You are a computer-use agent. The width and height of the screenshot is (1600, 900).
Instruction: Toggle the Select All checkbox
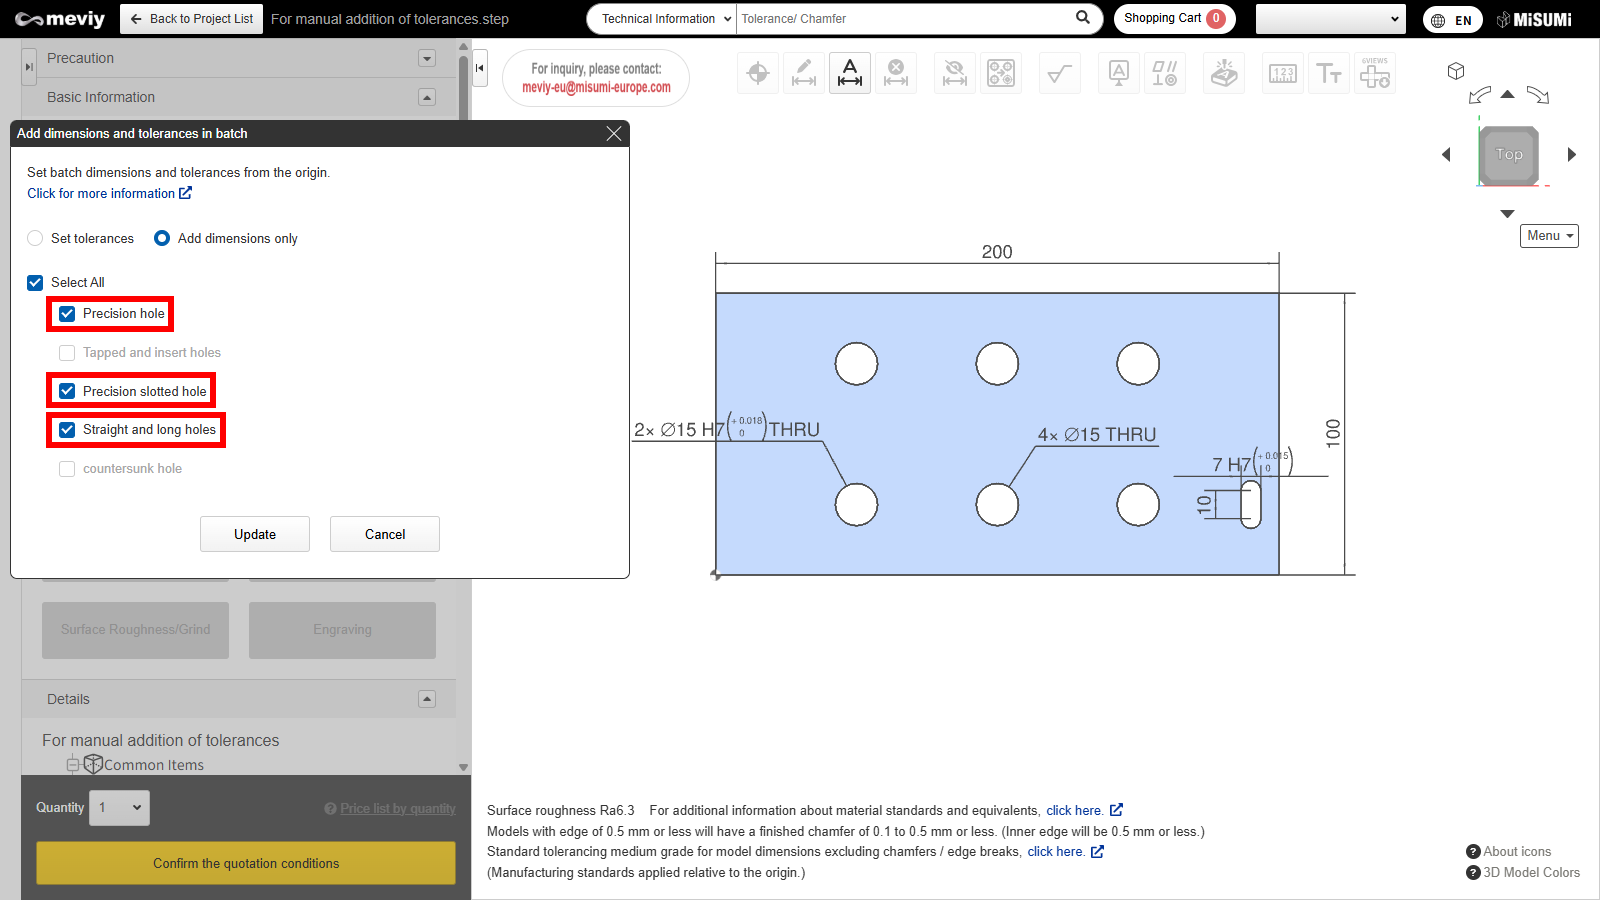35,283
